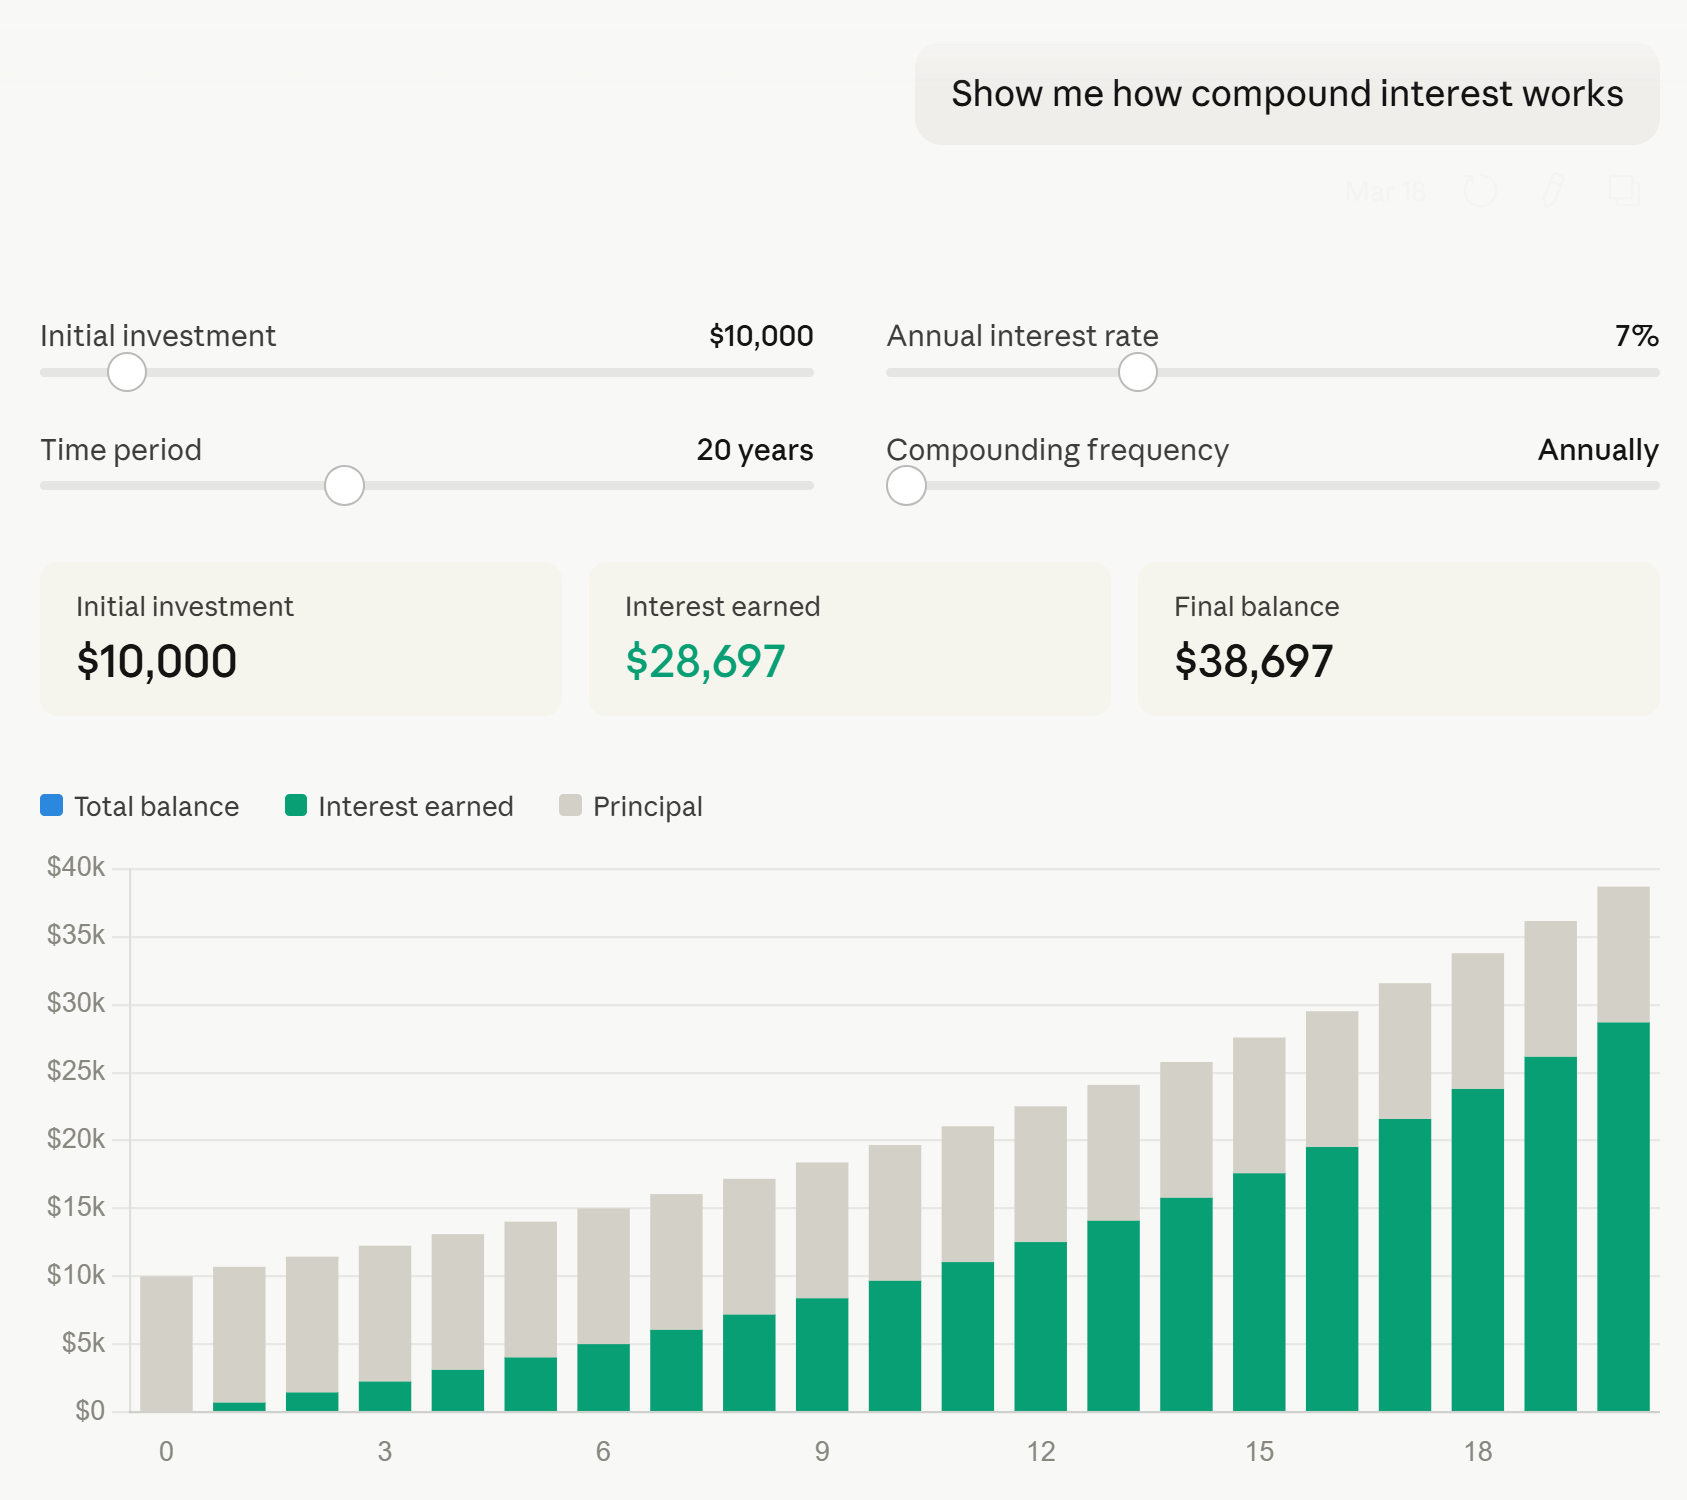Click the copy icon below the message
The width and height of the screenshot is (1687, 1500).
(x=1624, y=190)
